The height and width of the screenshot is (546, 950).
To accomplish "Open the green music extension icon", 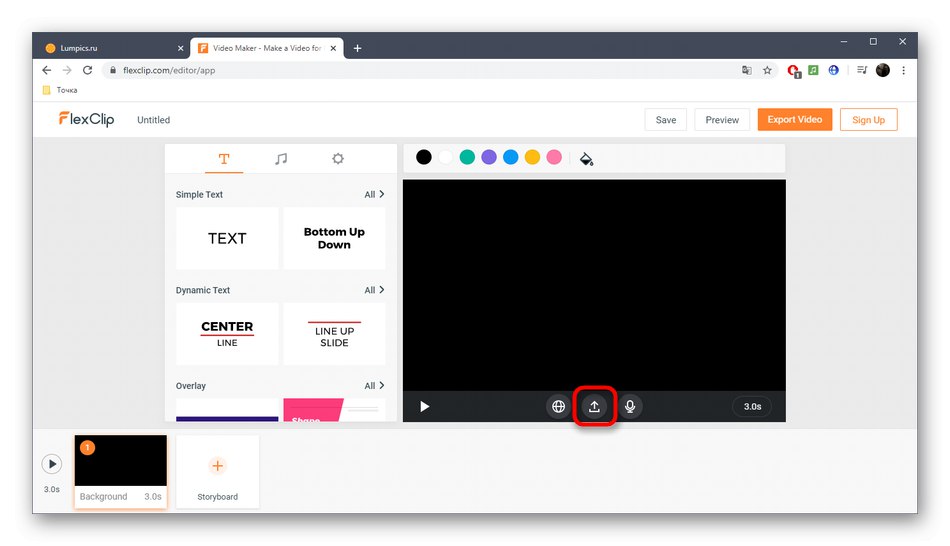I will pyautogui.click(x=813, y=70).
